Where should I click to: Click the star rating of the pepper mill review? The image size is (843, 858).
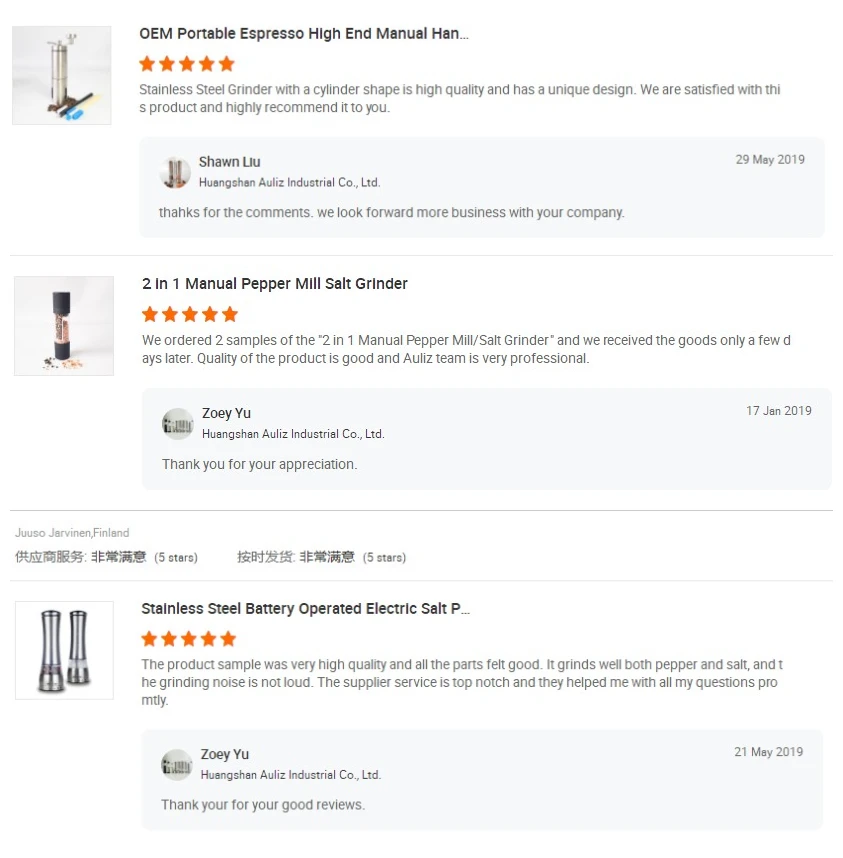(190, 314)
